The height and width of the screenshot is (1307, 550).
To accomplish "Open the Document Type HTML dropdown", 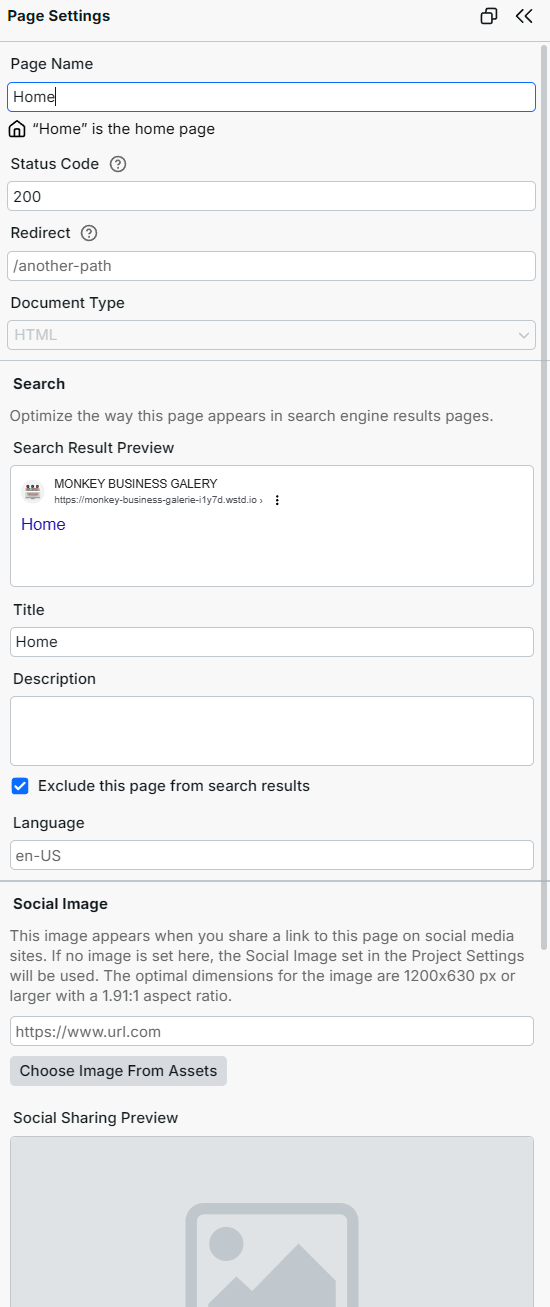I will click(x=271, y=335).
